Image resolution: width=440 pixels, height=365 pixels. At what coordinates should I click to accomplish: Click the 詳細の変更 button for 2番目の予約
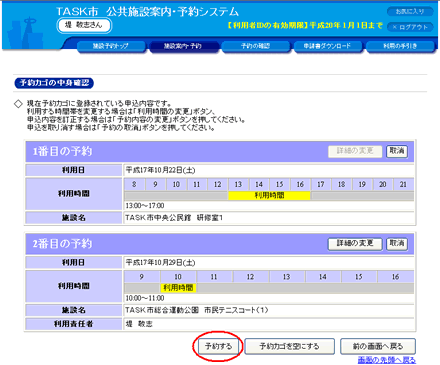(x=355, y=244)
